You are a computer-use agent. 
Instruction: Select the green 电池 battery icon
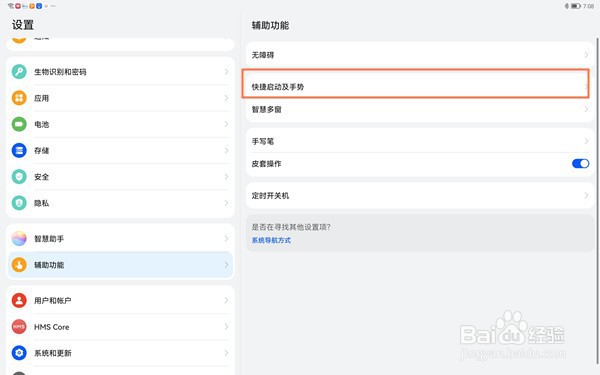click(19, 124)
